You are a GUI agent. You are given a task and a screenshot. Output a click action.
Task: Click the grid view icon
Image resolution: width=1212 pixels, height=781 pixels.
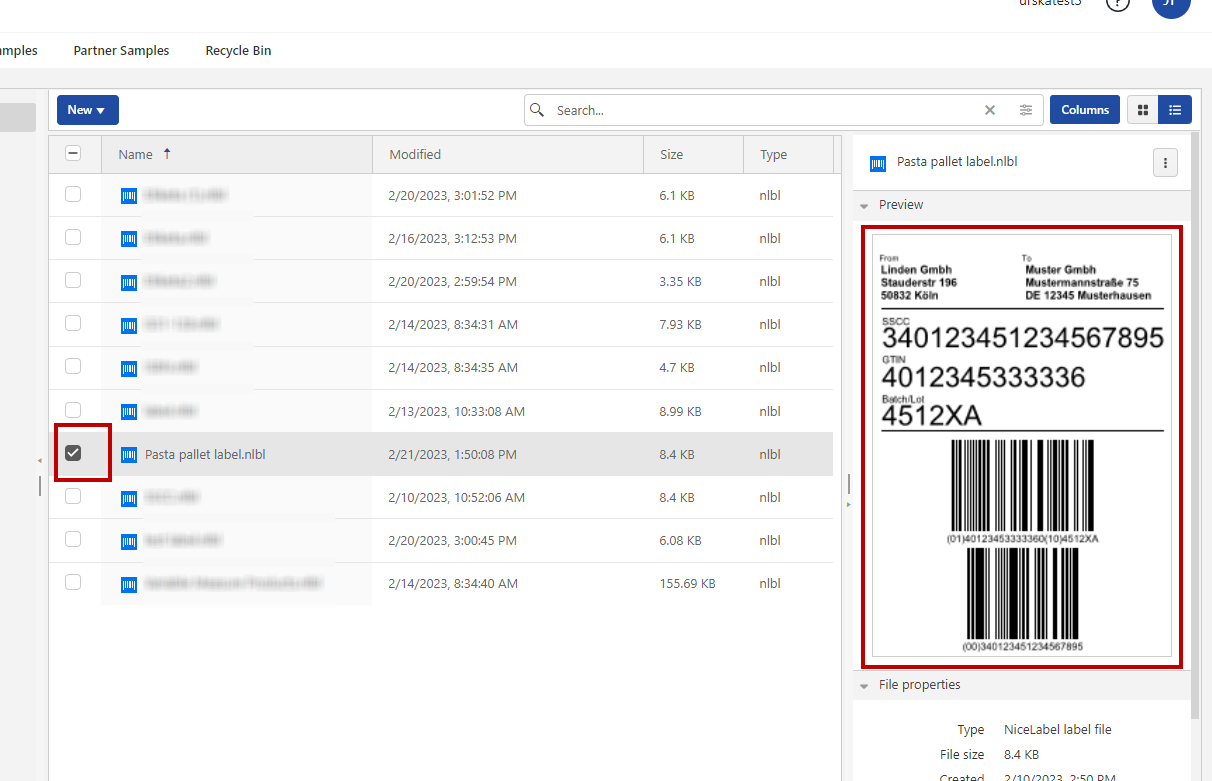tap(1143, 110)
